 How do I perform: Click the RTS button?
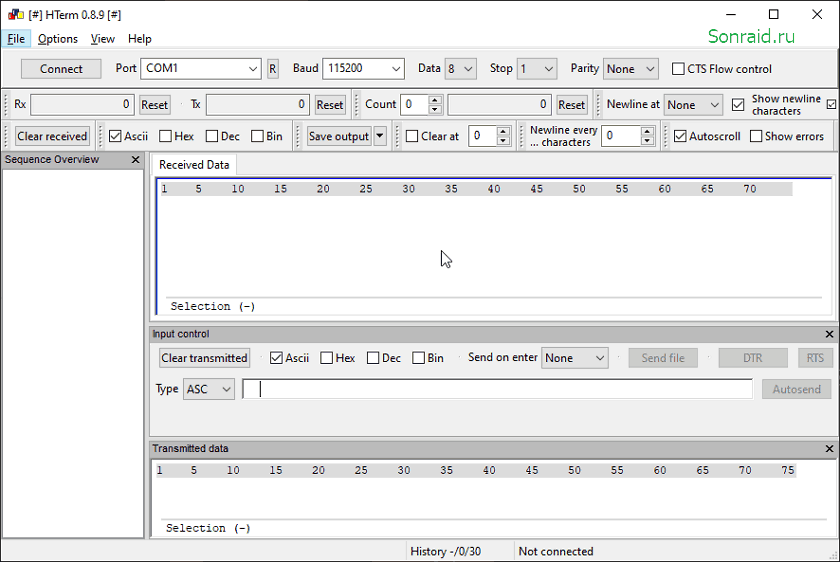coord(815,358)
